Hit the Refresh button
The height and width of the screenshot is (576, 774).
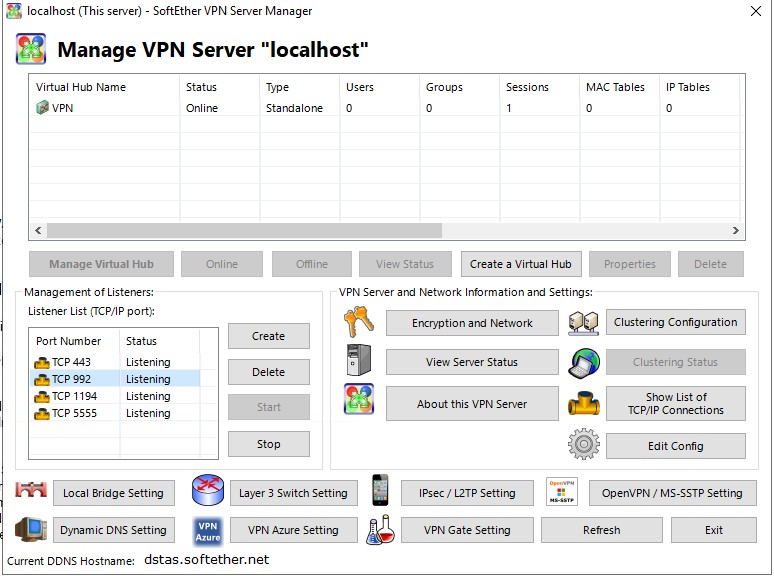[601, 530]
